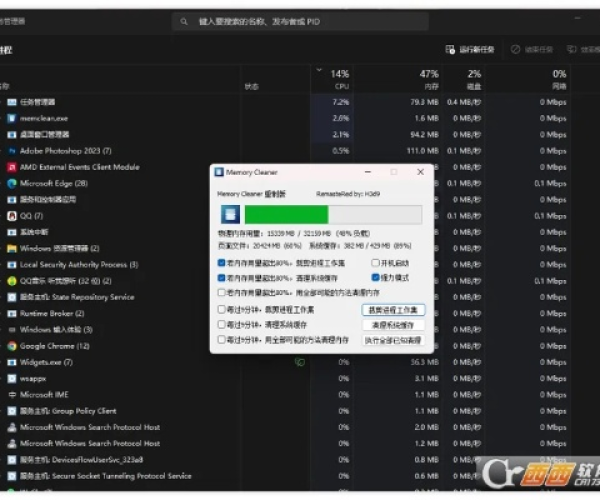
Task: Check 'over 80%, clean by all methods' (用全部可能的方法清理内存)
Action: (221, 292)
